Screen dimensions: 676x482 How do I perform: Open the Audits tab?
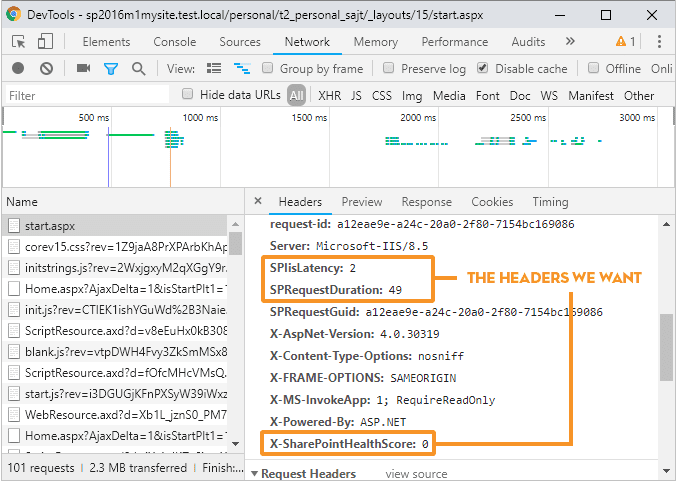528,42
